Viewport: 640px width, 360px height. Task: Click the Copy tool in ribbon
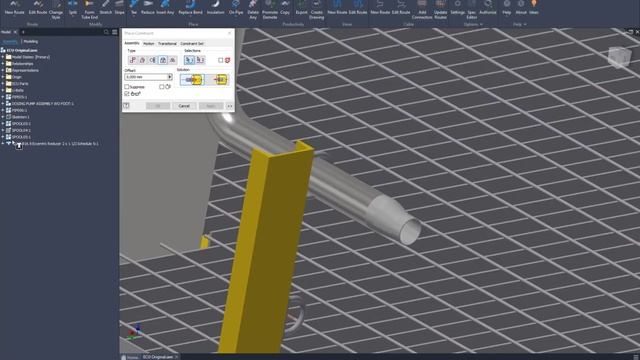[x=285, y=7]
